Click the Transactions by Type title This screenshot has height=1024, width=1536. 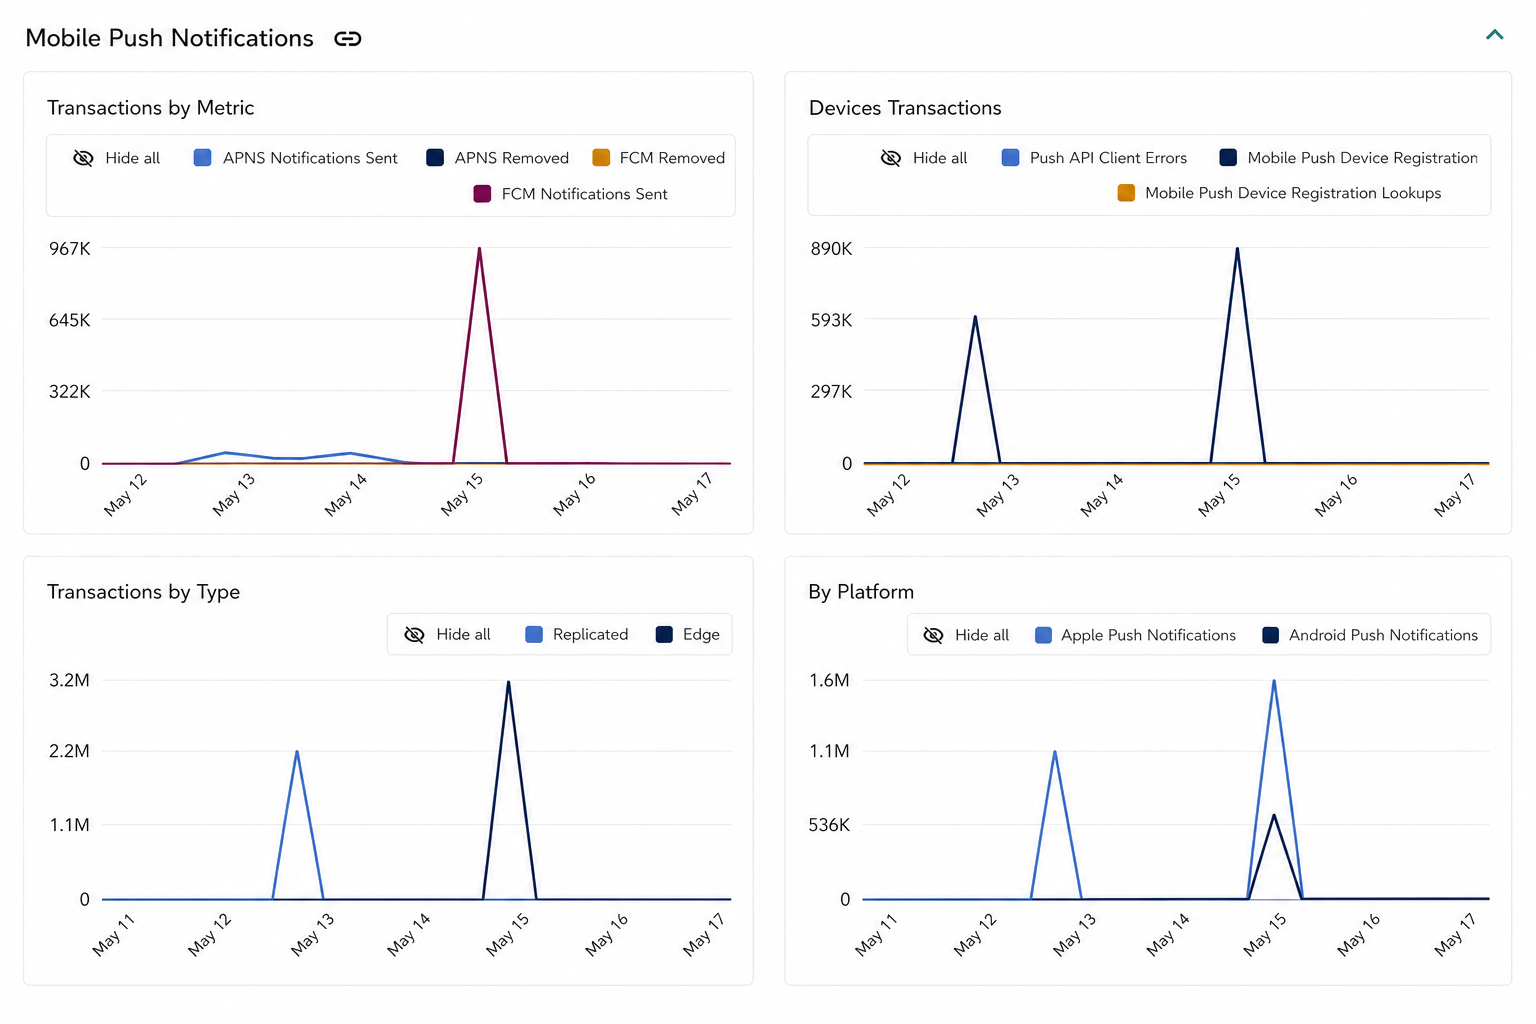coord(143,592)
